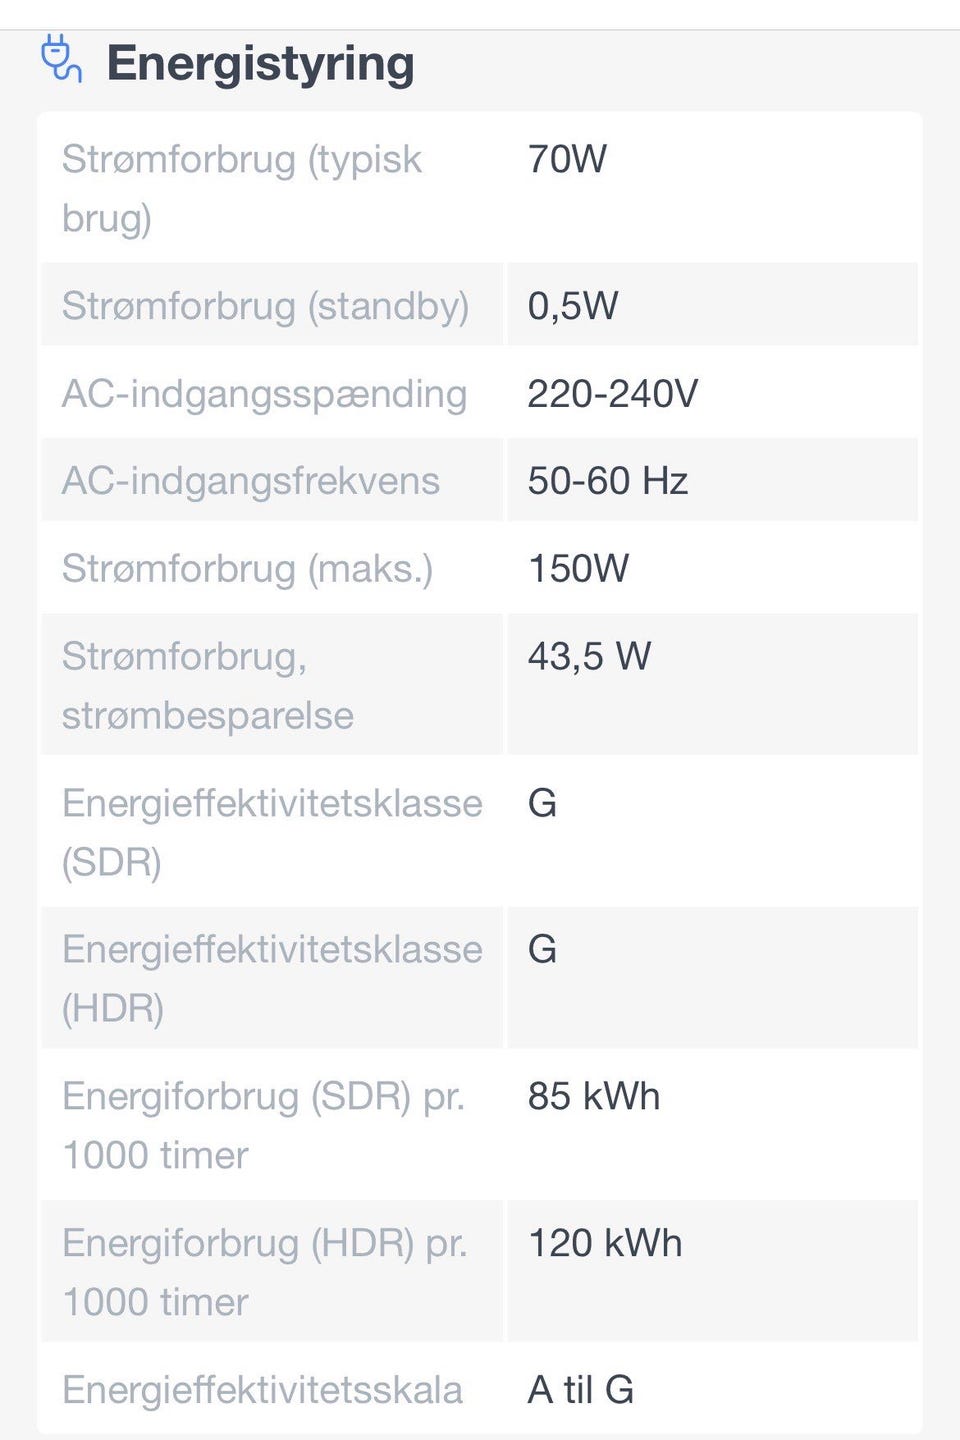
Task: Click the 220-240V voltage value
Action: 612,394
